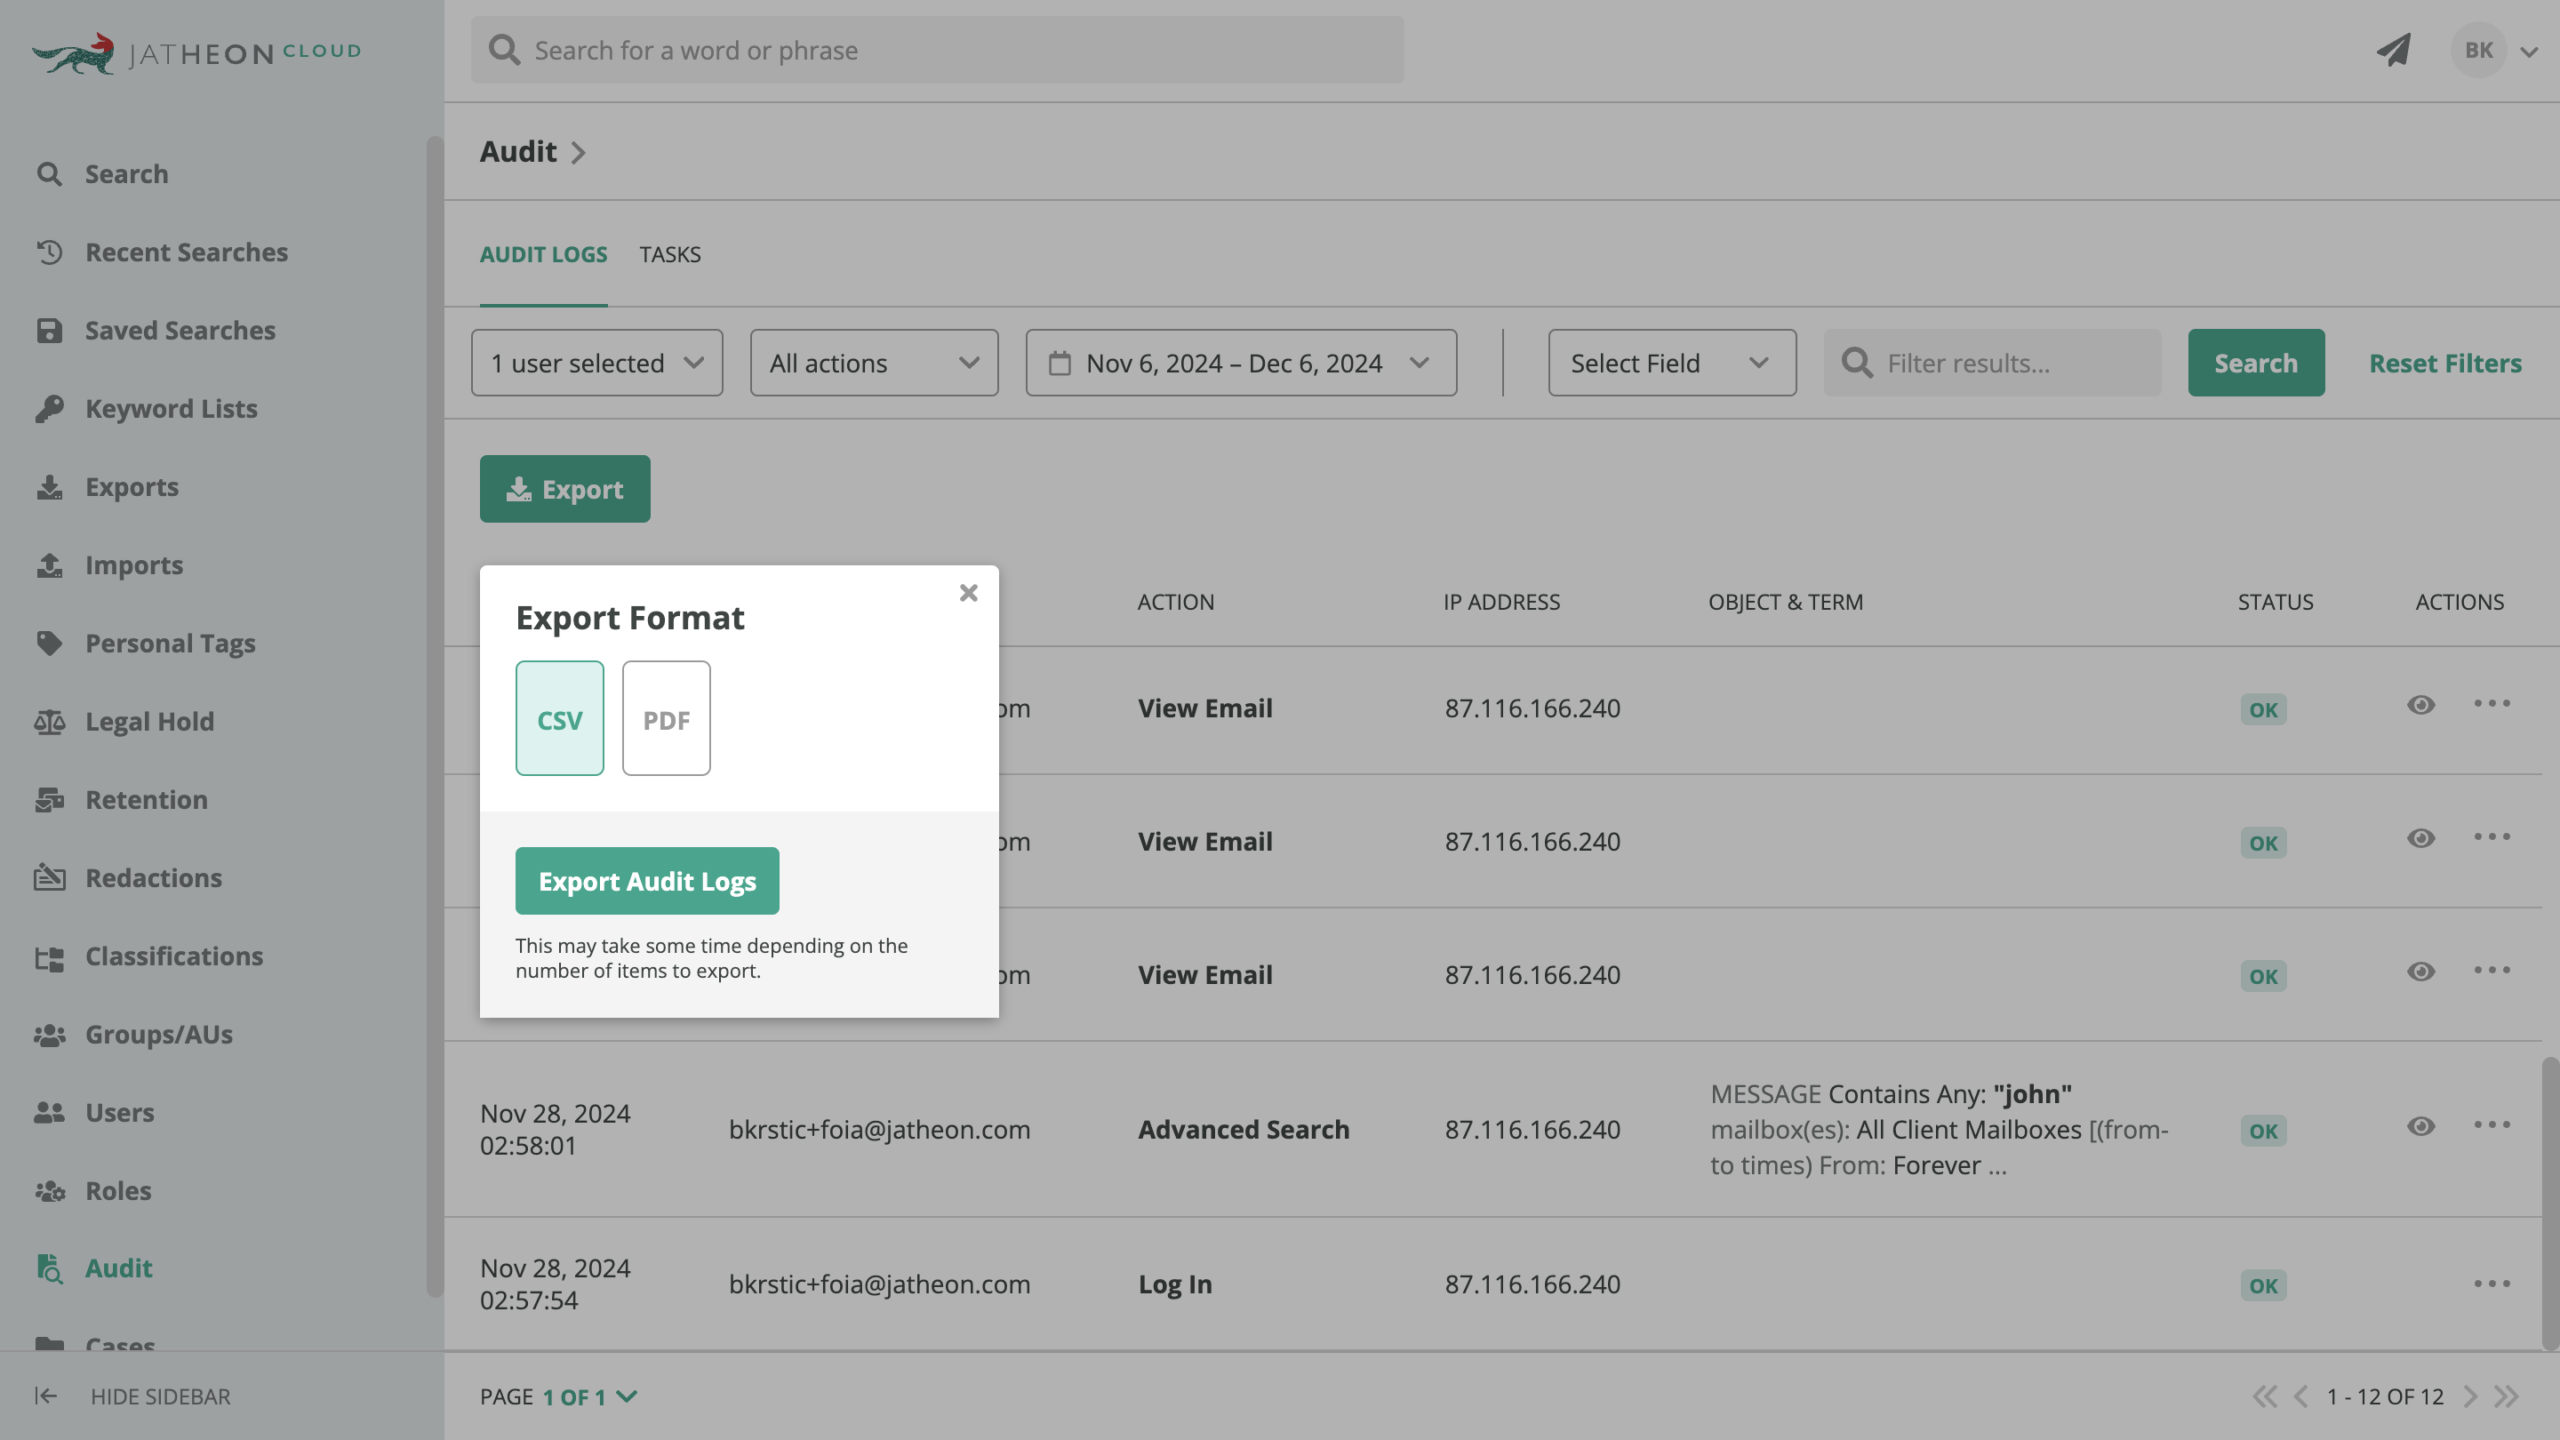Open Groups/AUs people icon
2560x1440 pixels.
[x=49, y=1034]
